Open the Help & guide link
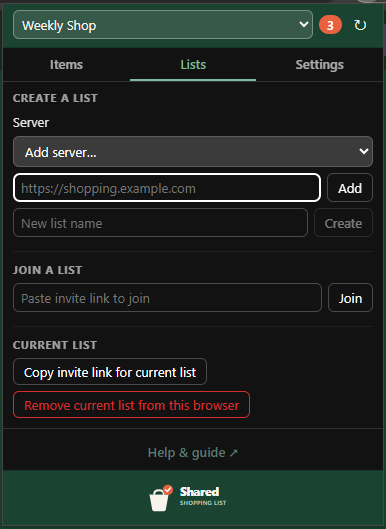The width and height of the screenshot is (386, 529). tap(193, 452)
